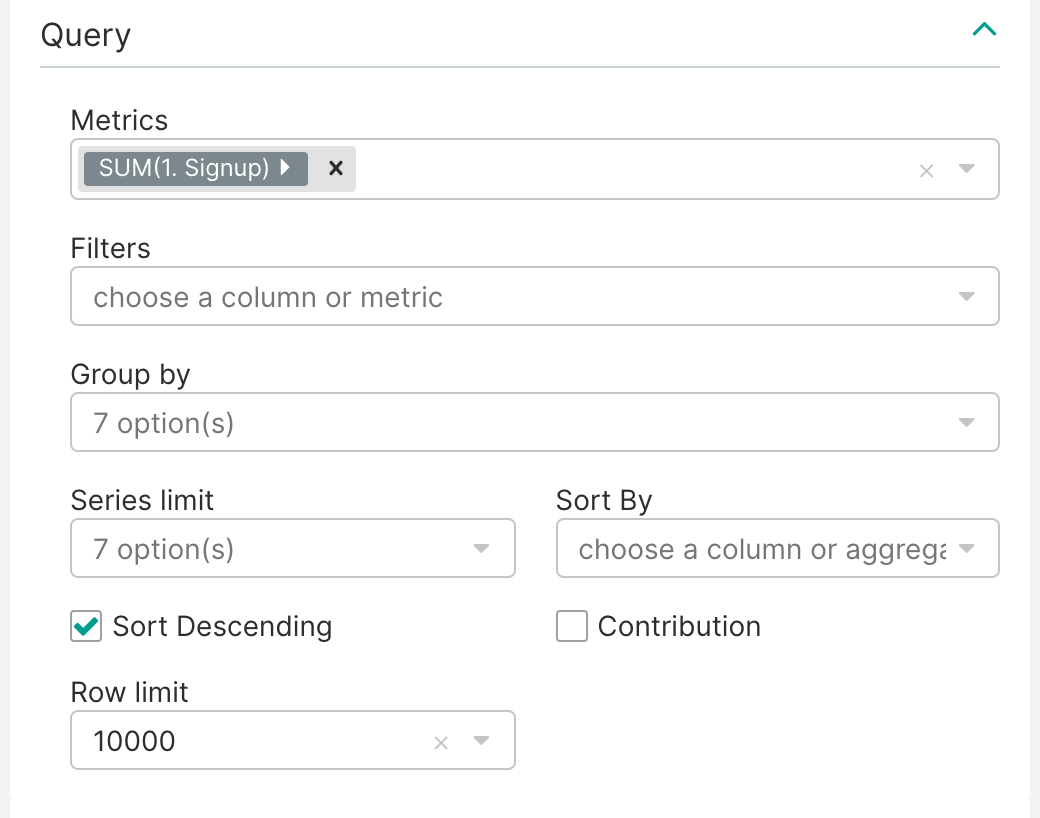Open the Sort By dropdown caret
The height and width of the screenshot is (818, 1040).
click(966, 548)
